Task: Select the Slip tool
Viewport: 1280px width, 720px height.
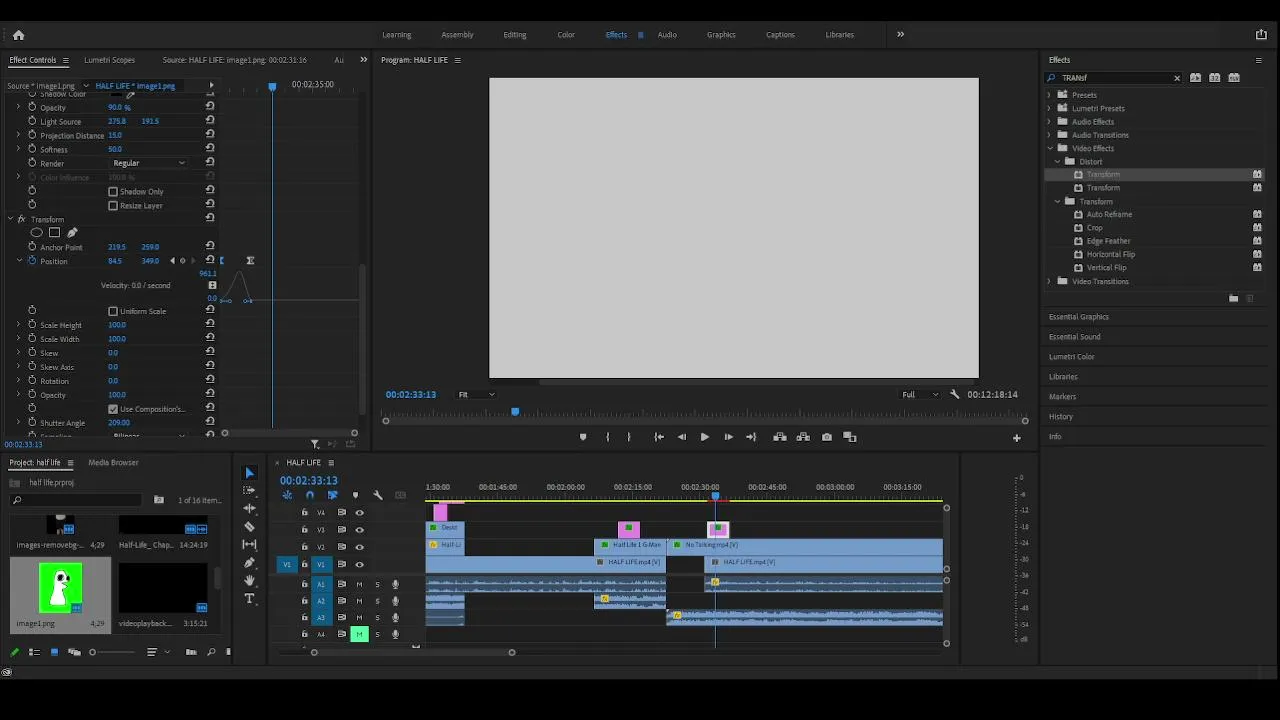Action: coord(250,544)
